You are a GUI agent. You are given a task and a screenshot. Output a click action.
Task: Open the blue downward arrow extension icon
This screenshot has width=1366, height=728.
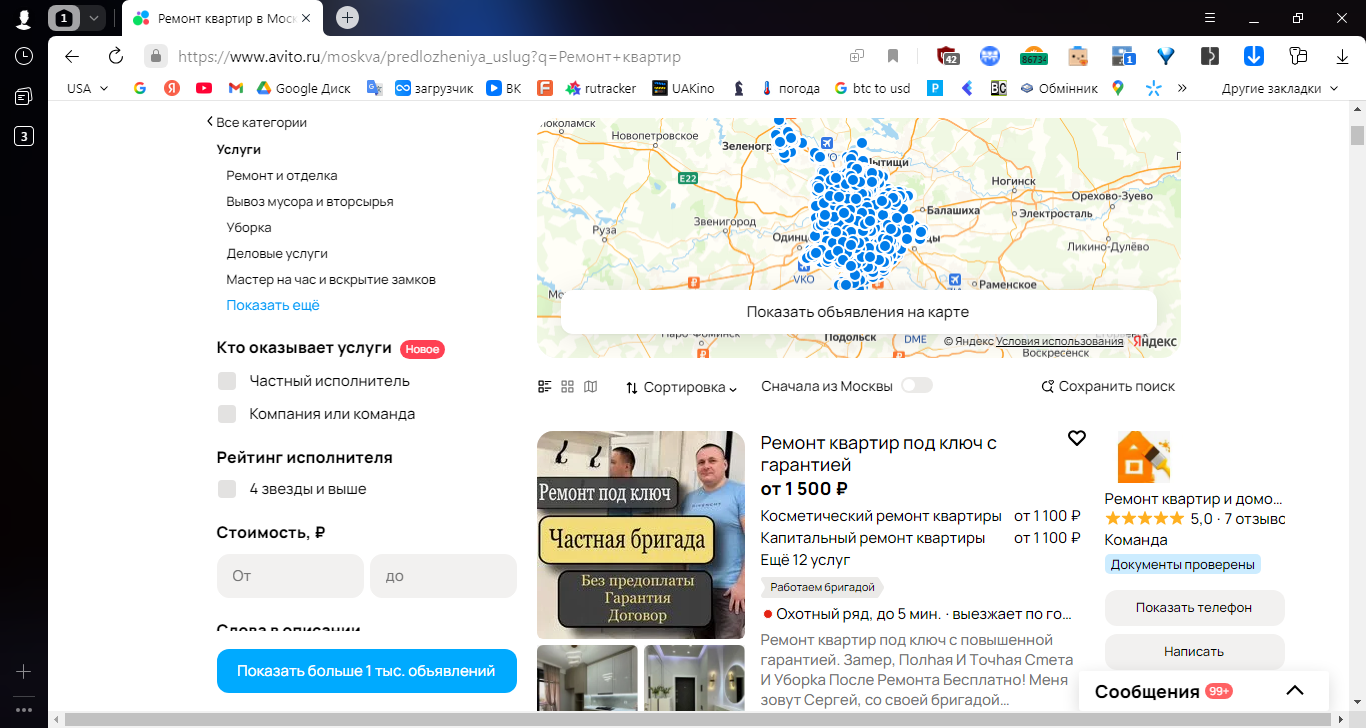click(x=1254, y=56)
